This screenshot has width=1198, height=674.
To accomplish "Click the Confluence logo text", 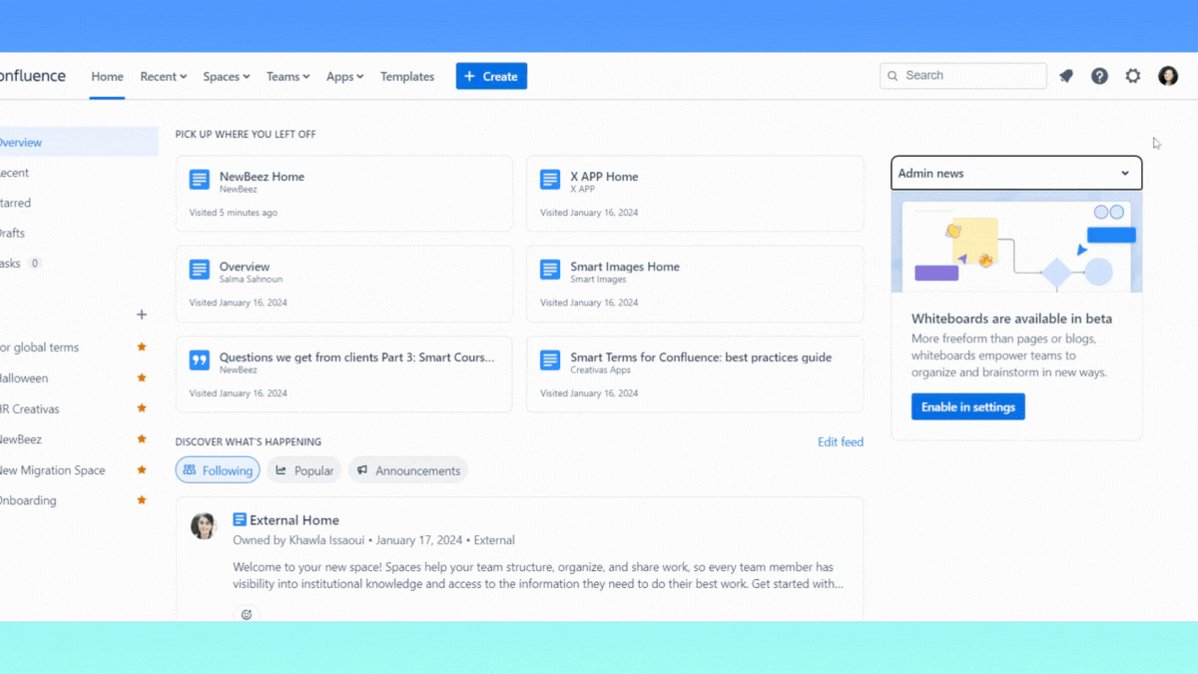I will point(33,76).
